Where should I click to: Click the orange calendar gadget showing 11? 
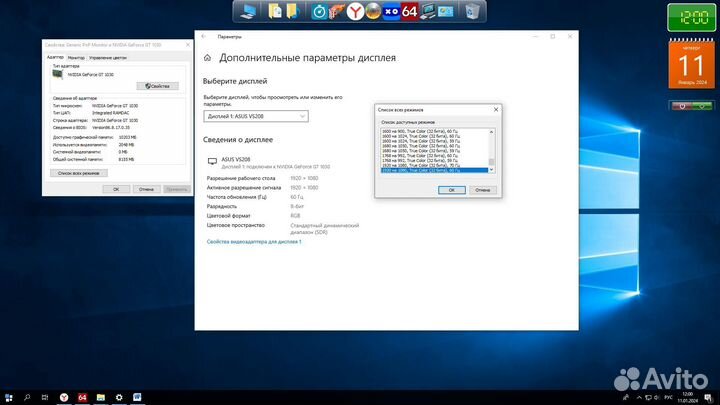coord(692,64)
